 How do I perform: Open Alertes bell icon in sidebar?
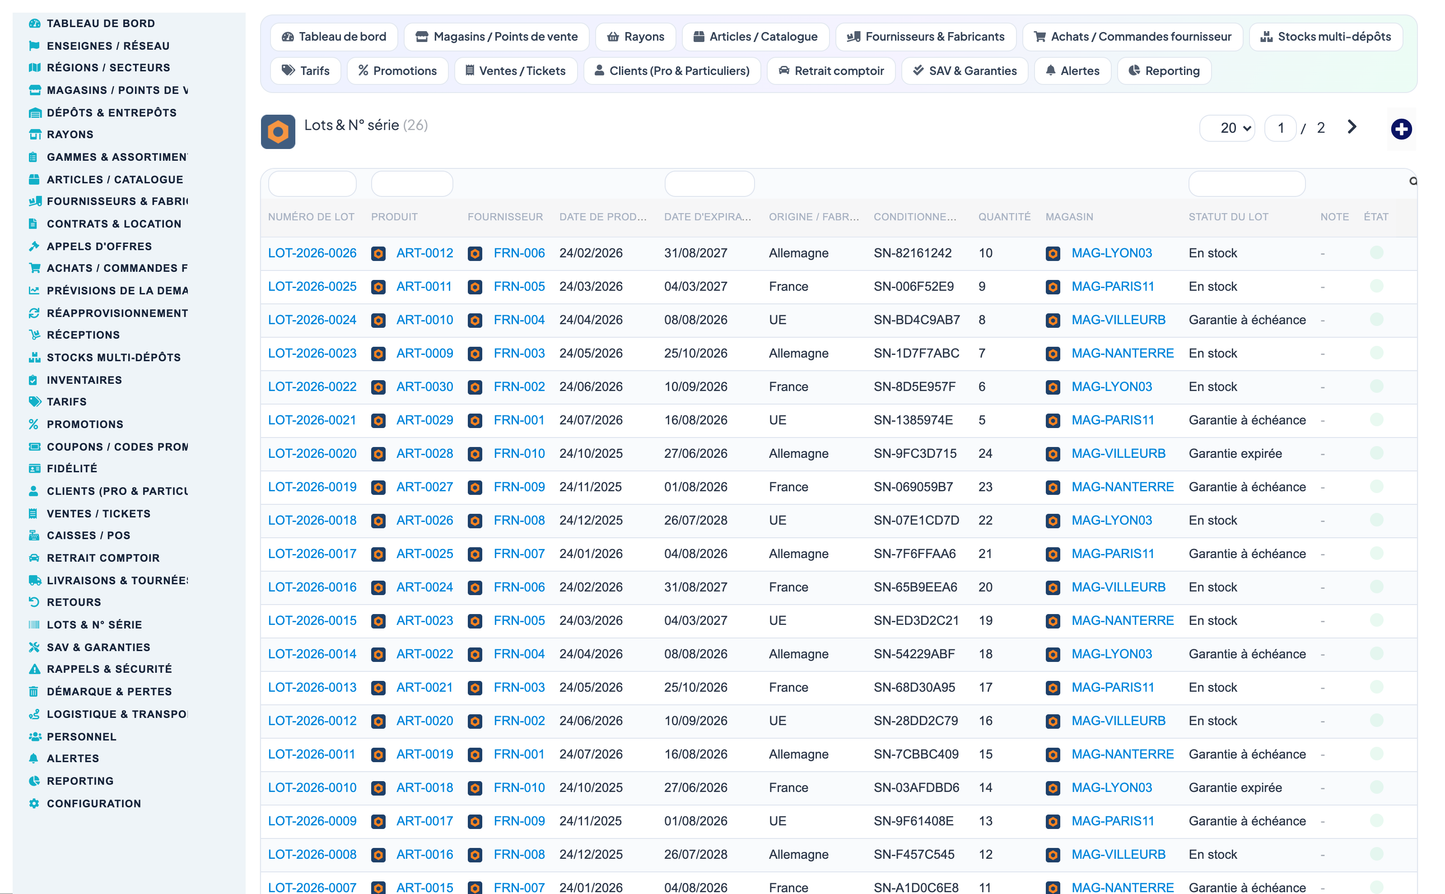coord(34,759)
